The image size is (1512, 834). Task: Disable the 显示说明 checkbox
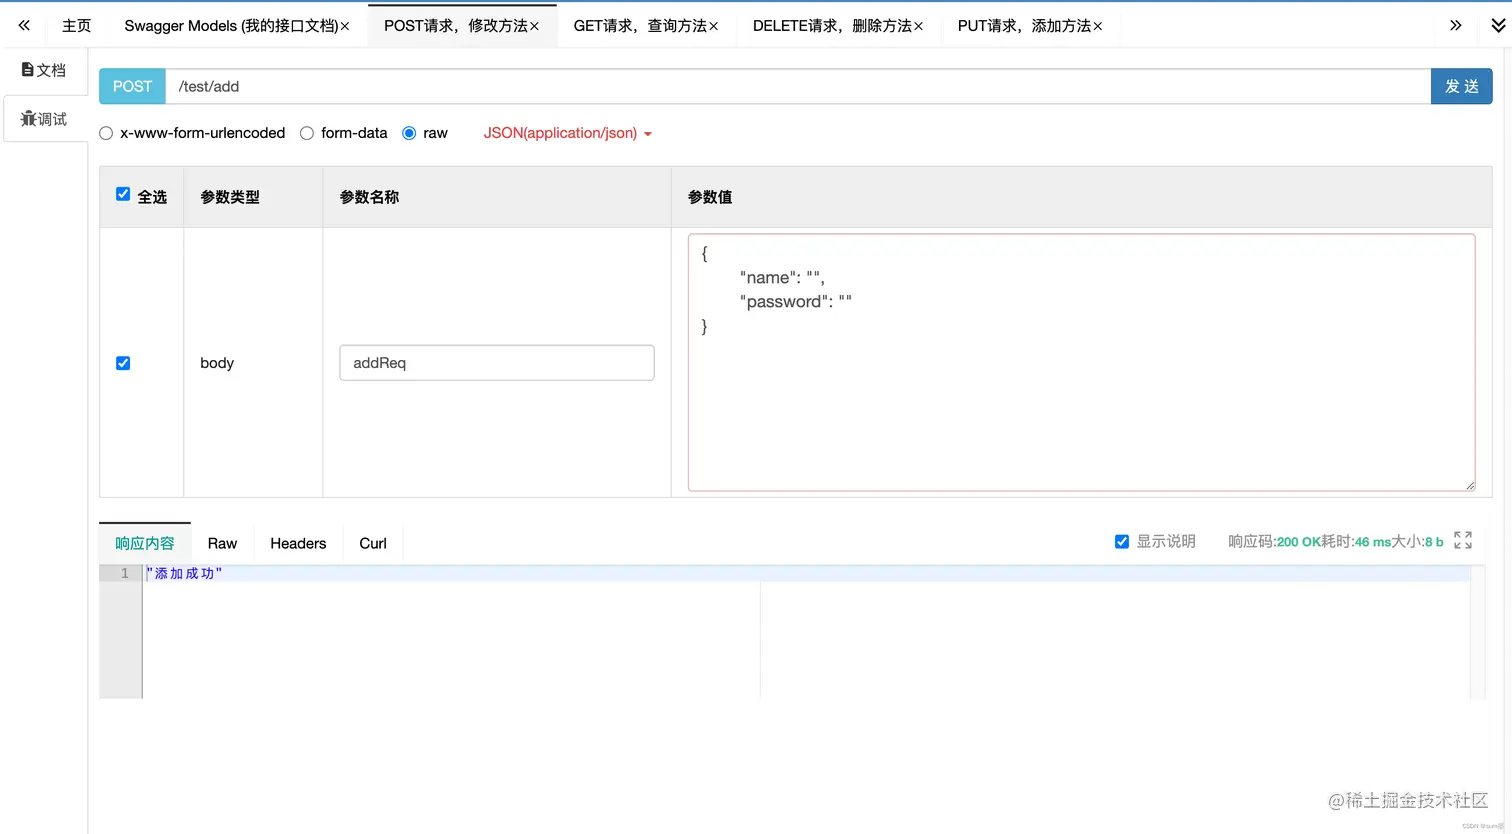click(1122, 541)
